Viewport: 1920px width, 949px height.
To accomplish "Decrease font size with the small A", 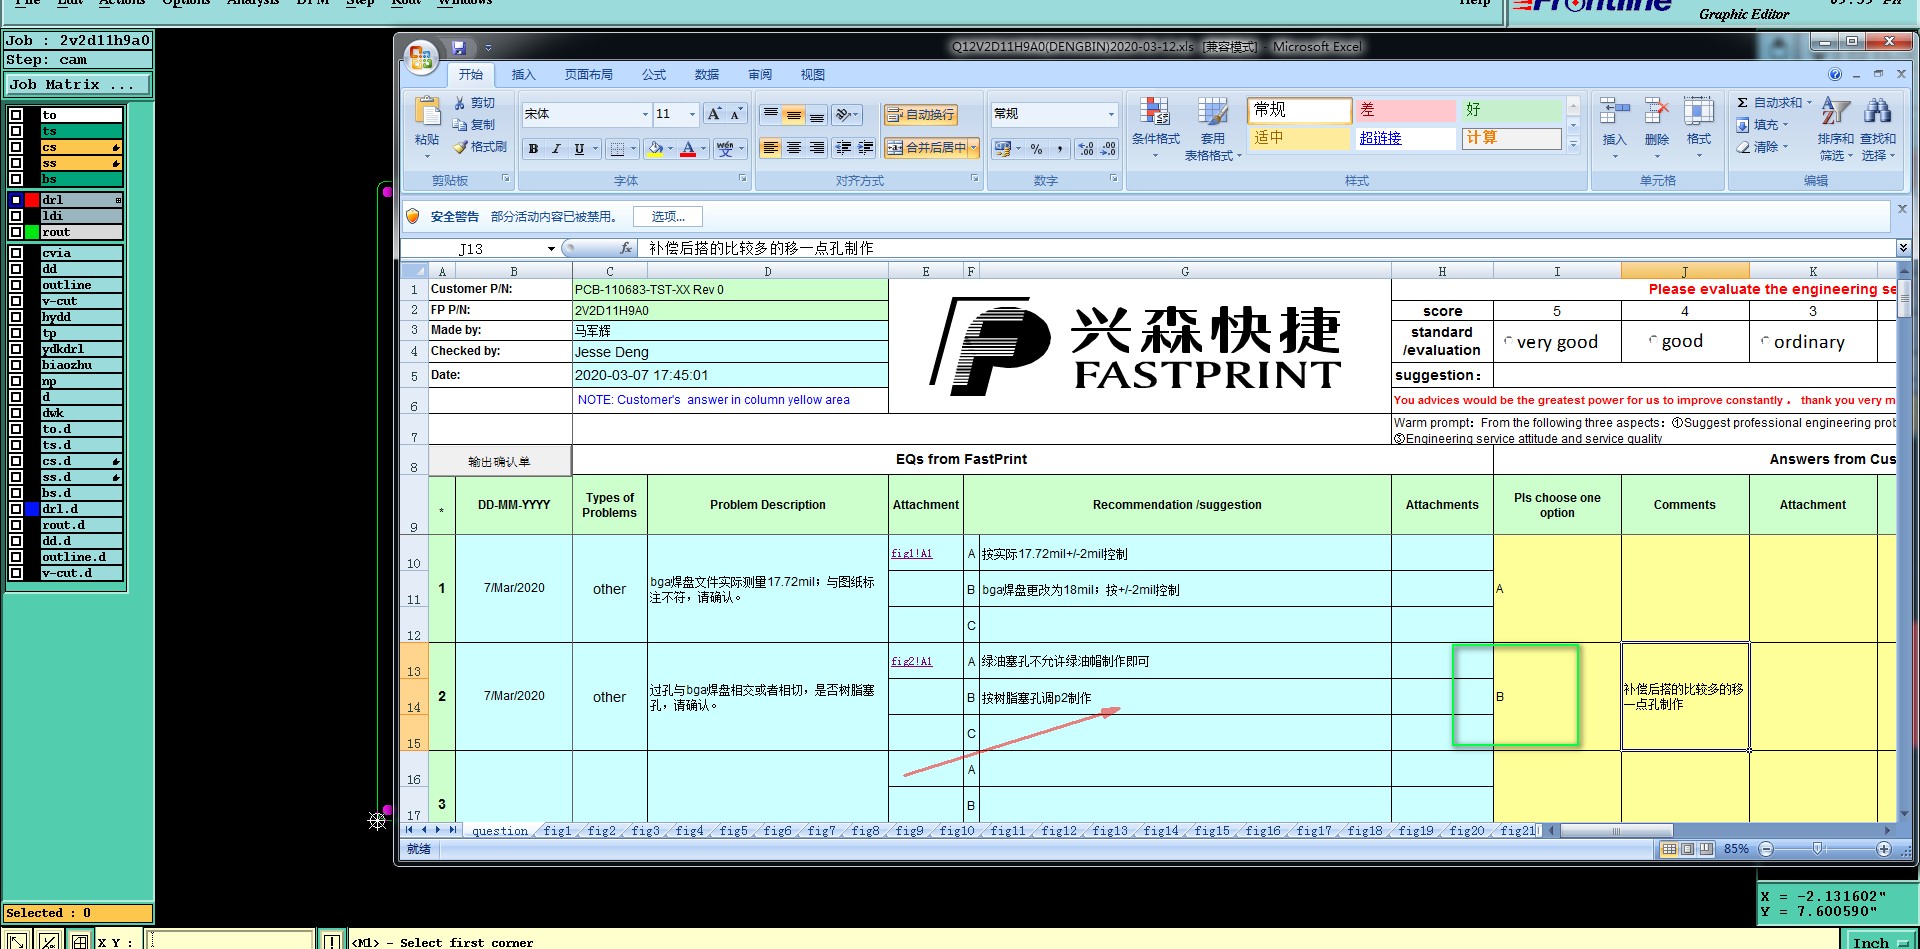I will pyautogui.click(x=736, y=114).
